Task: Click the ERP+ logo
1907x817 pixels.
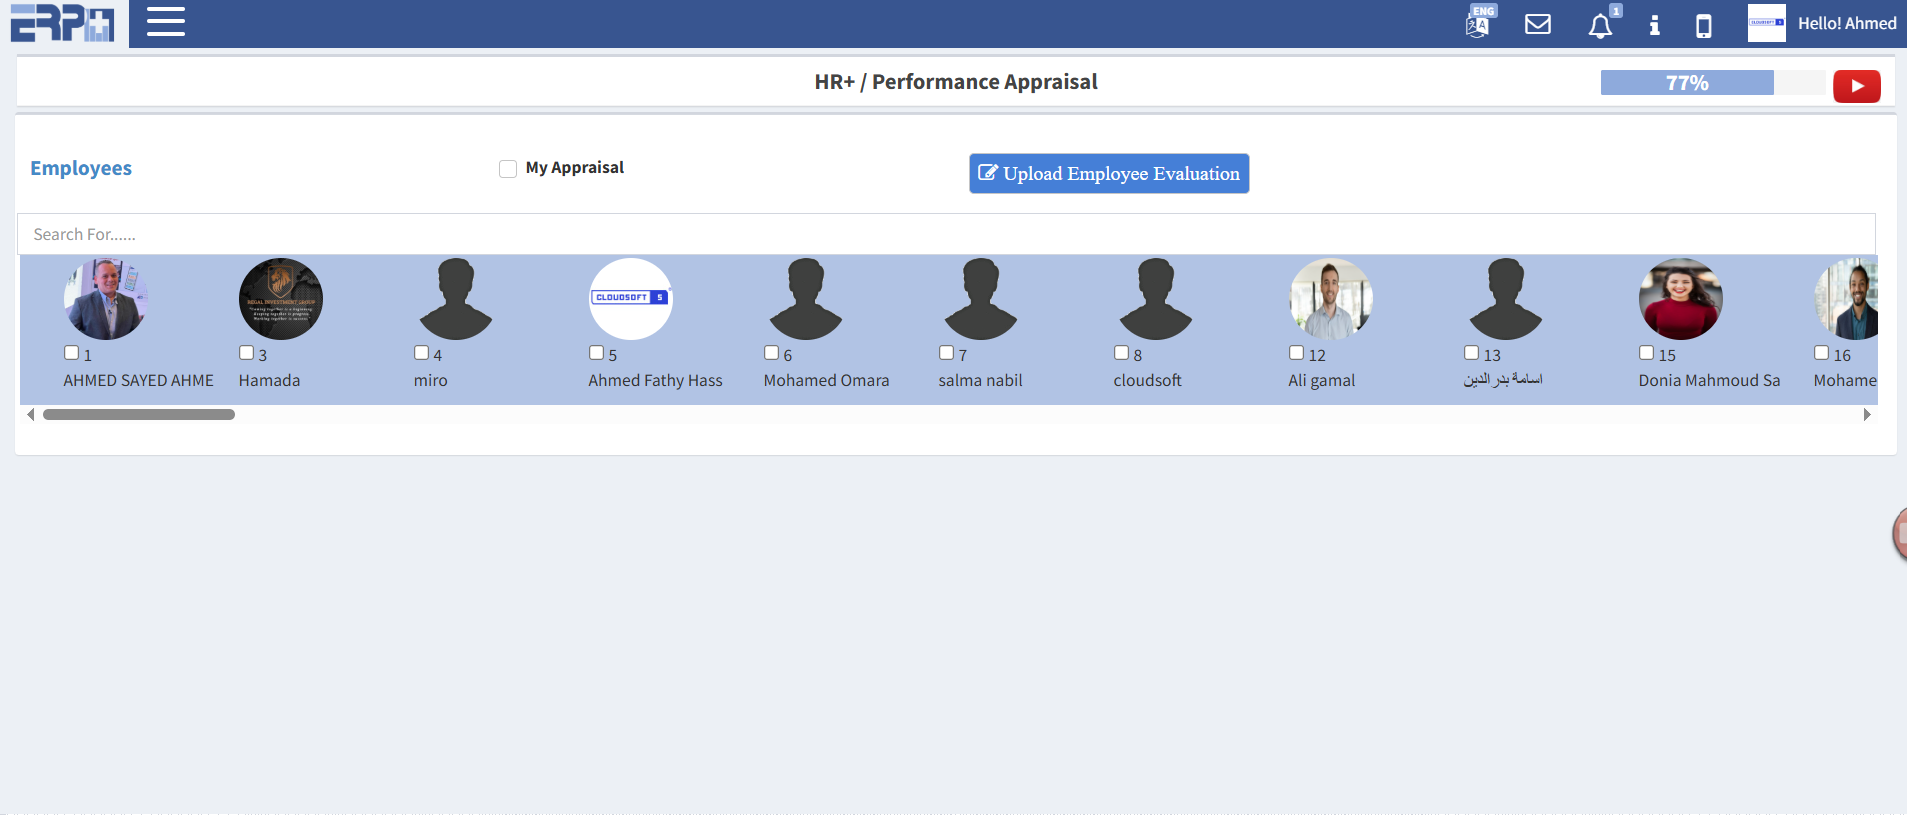Action: pos(63,23)
